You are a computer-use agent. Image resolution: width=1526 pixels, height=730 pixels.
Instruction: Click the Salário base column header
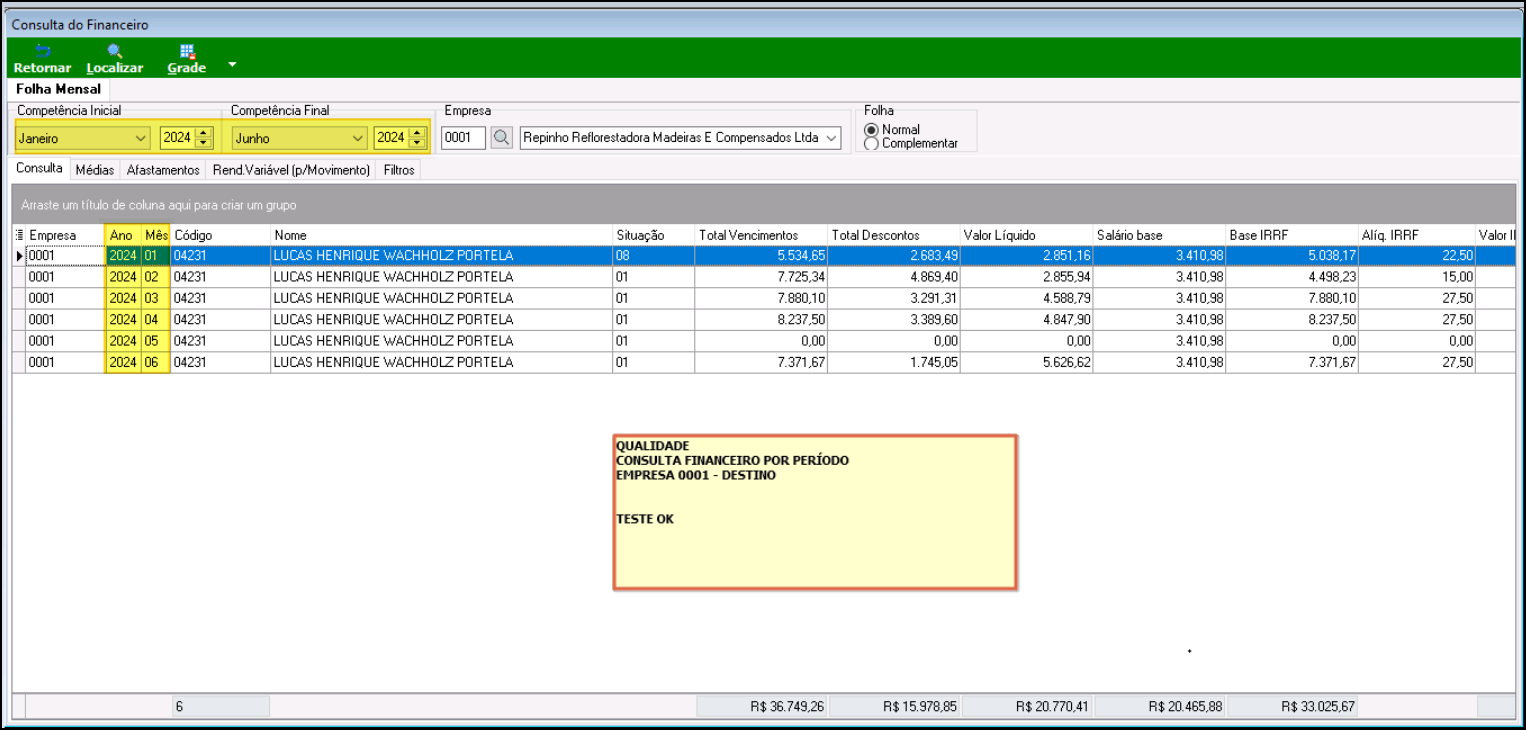pyautogui.click(x=1159, y=235)
